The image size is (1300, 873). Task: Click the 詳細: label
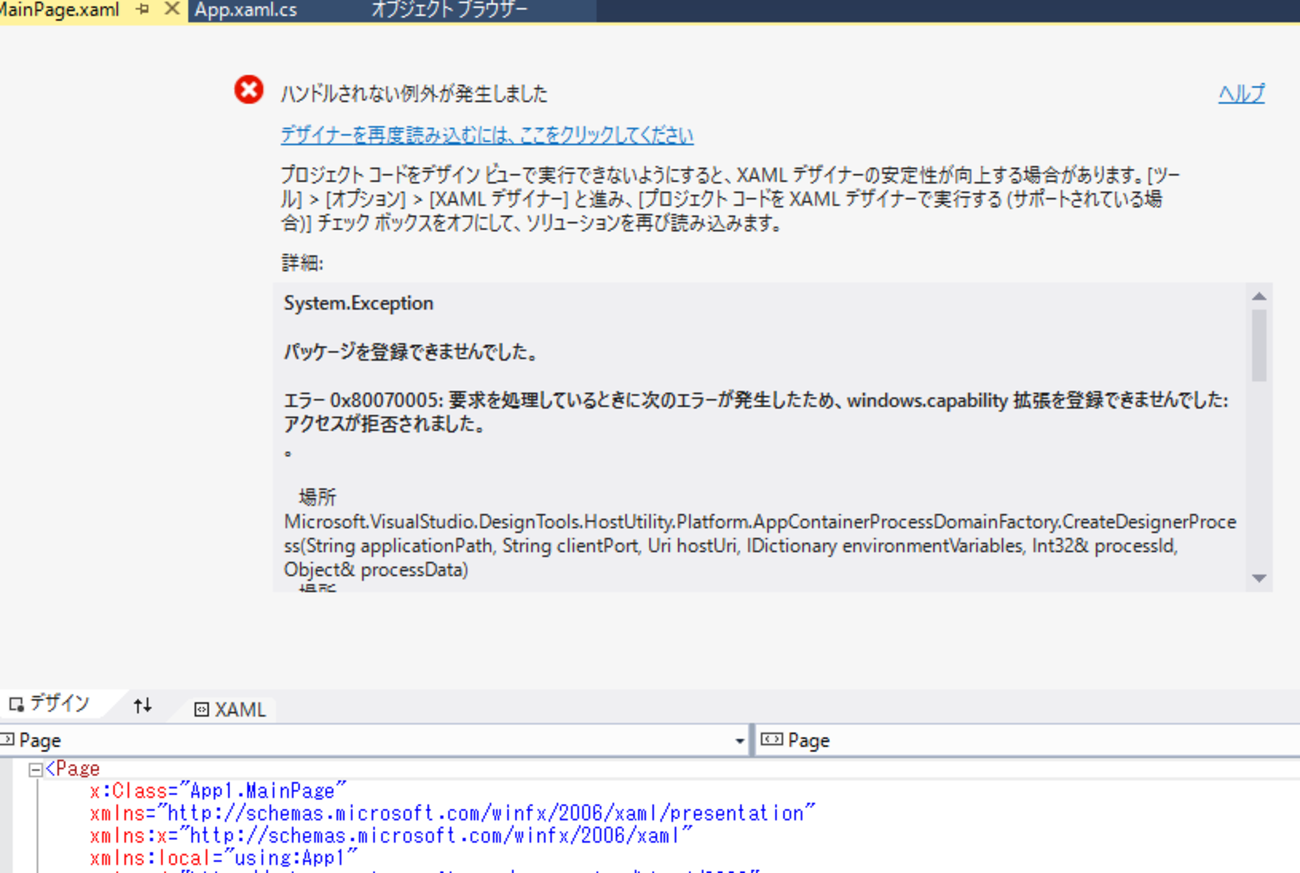pos(302,264)
